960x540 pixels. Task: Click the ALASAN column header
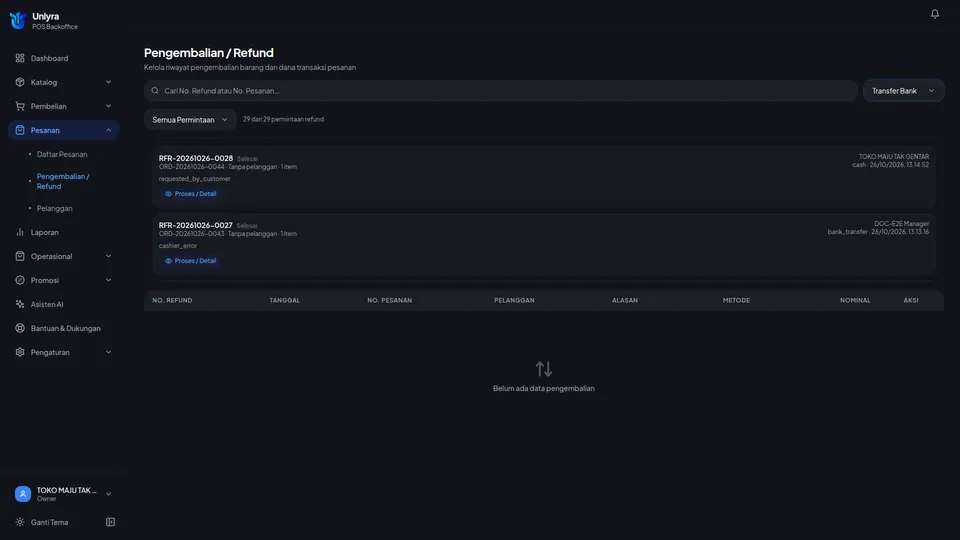click(624, 300)
